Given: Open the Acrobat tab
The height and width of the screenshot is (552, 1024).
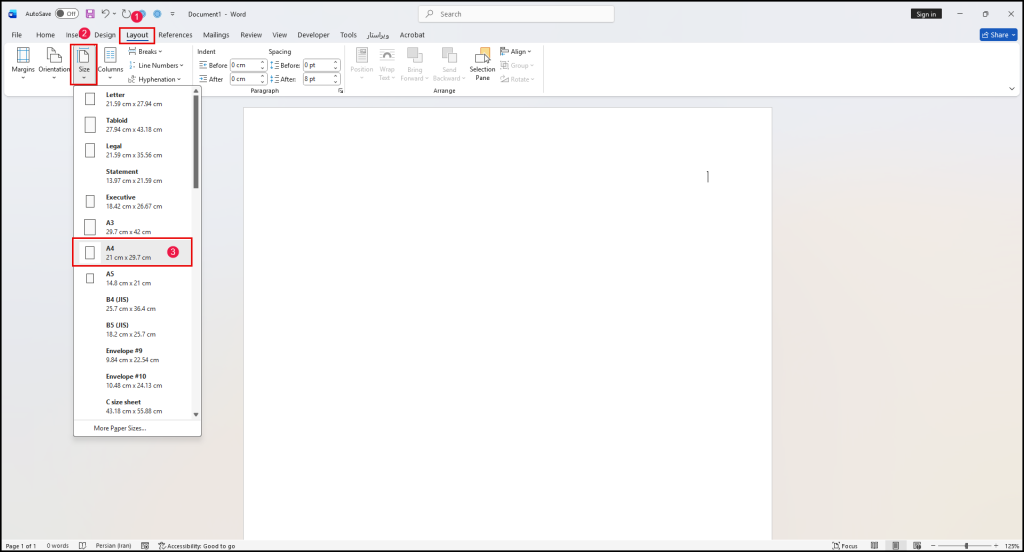Looking at the screenshot, I should tap(412, 35).
